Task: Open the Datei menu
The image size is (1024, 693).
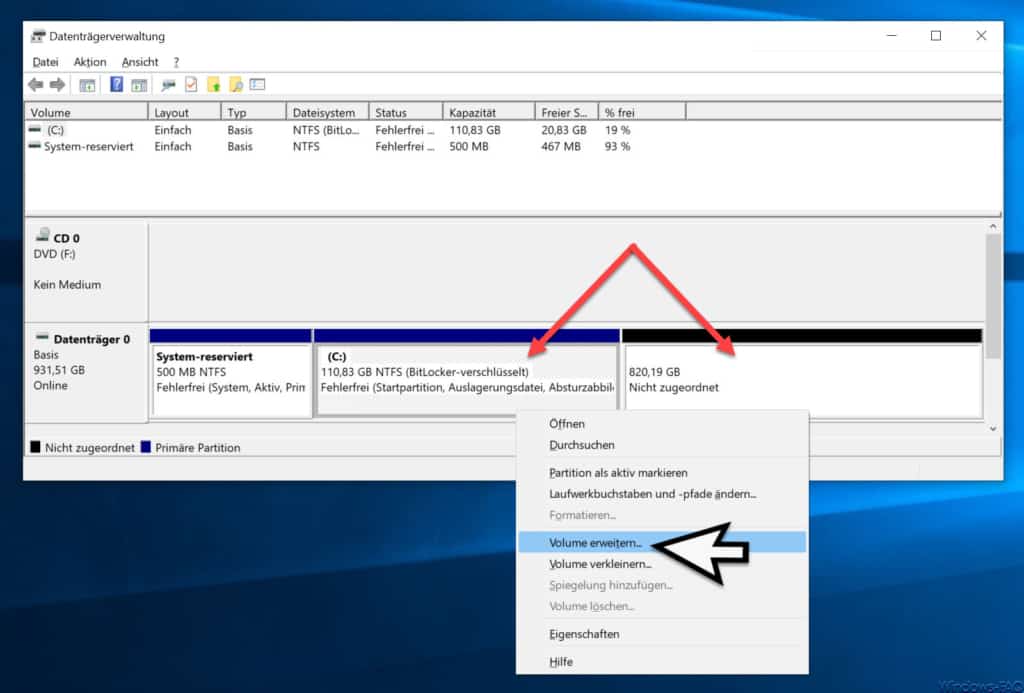Action: [x=45, y=62]
